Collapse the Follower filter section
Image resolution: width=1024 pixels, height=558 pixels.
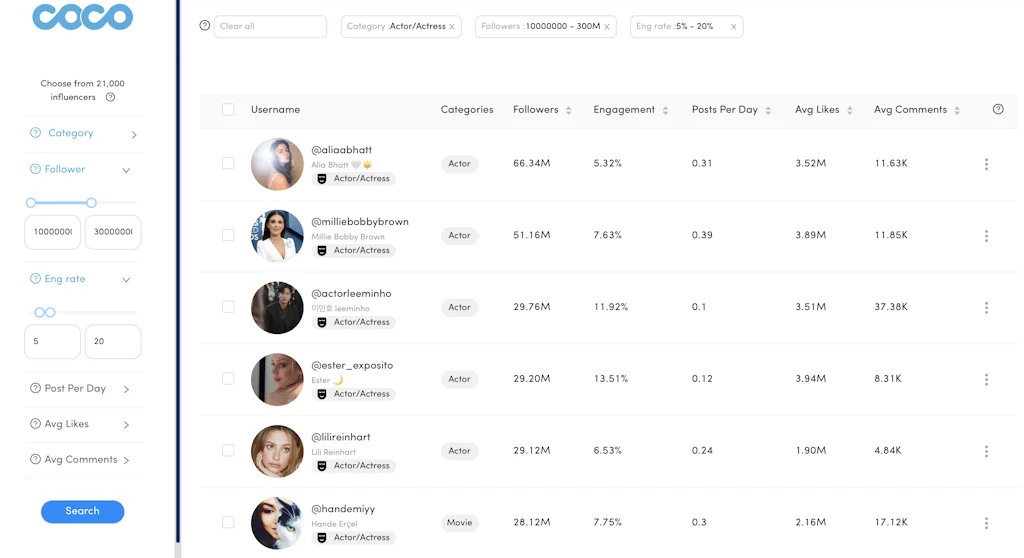(x=126, y=170)
